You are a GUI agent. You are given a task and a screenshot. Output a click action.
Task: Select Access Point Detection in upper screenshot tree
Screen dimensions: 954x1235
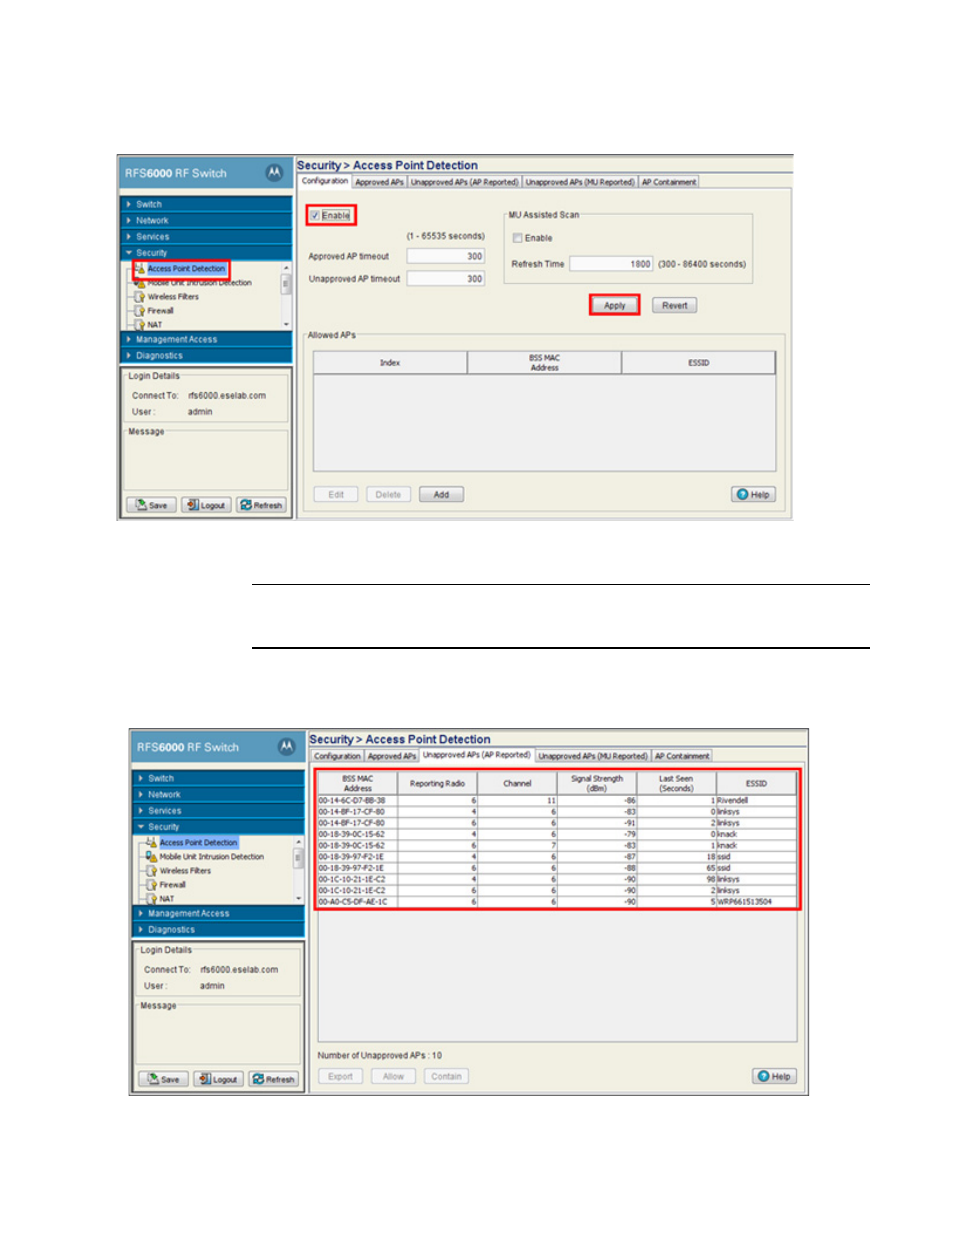(x=186, y=269)
